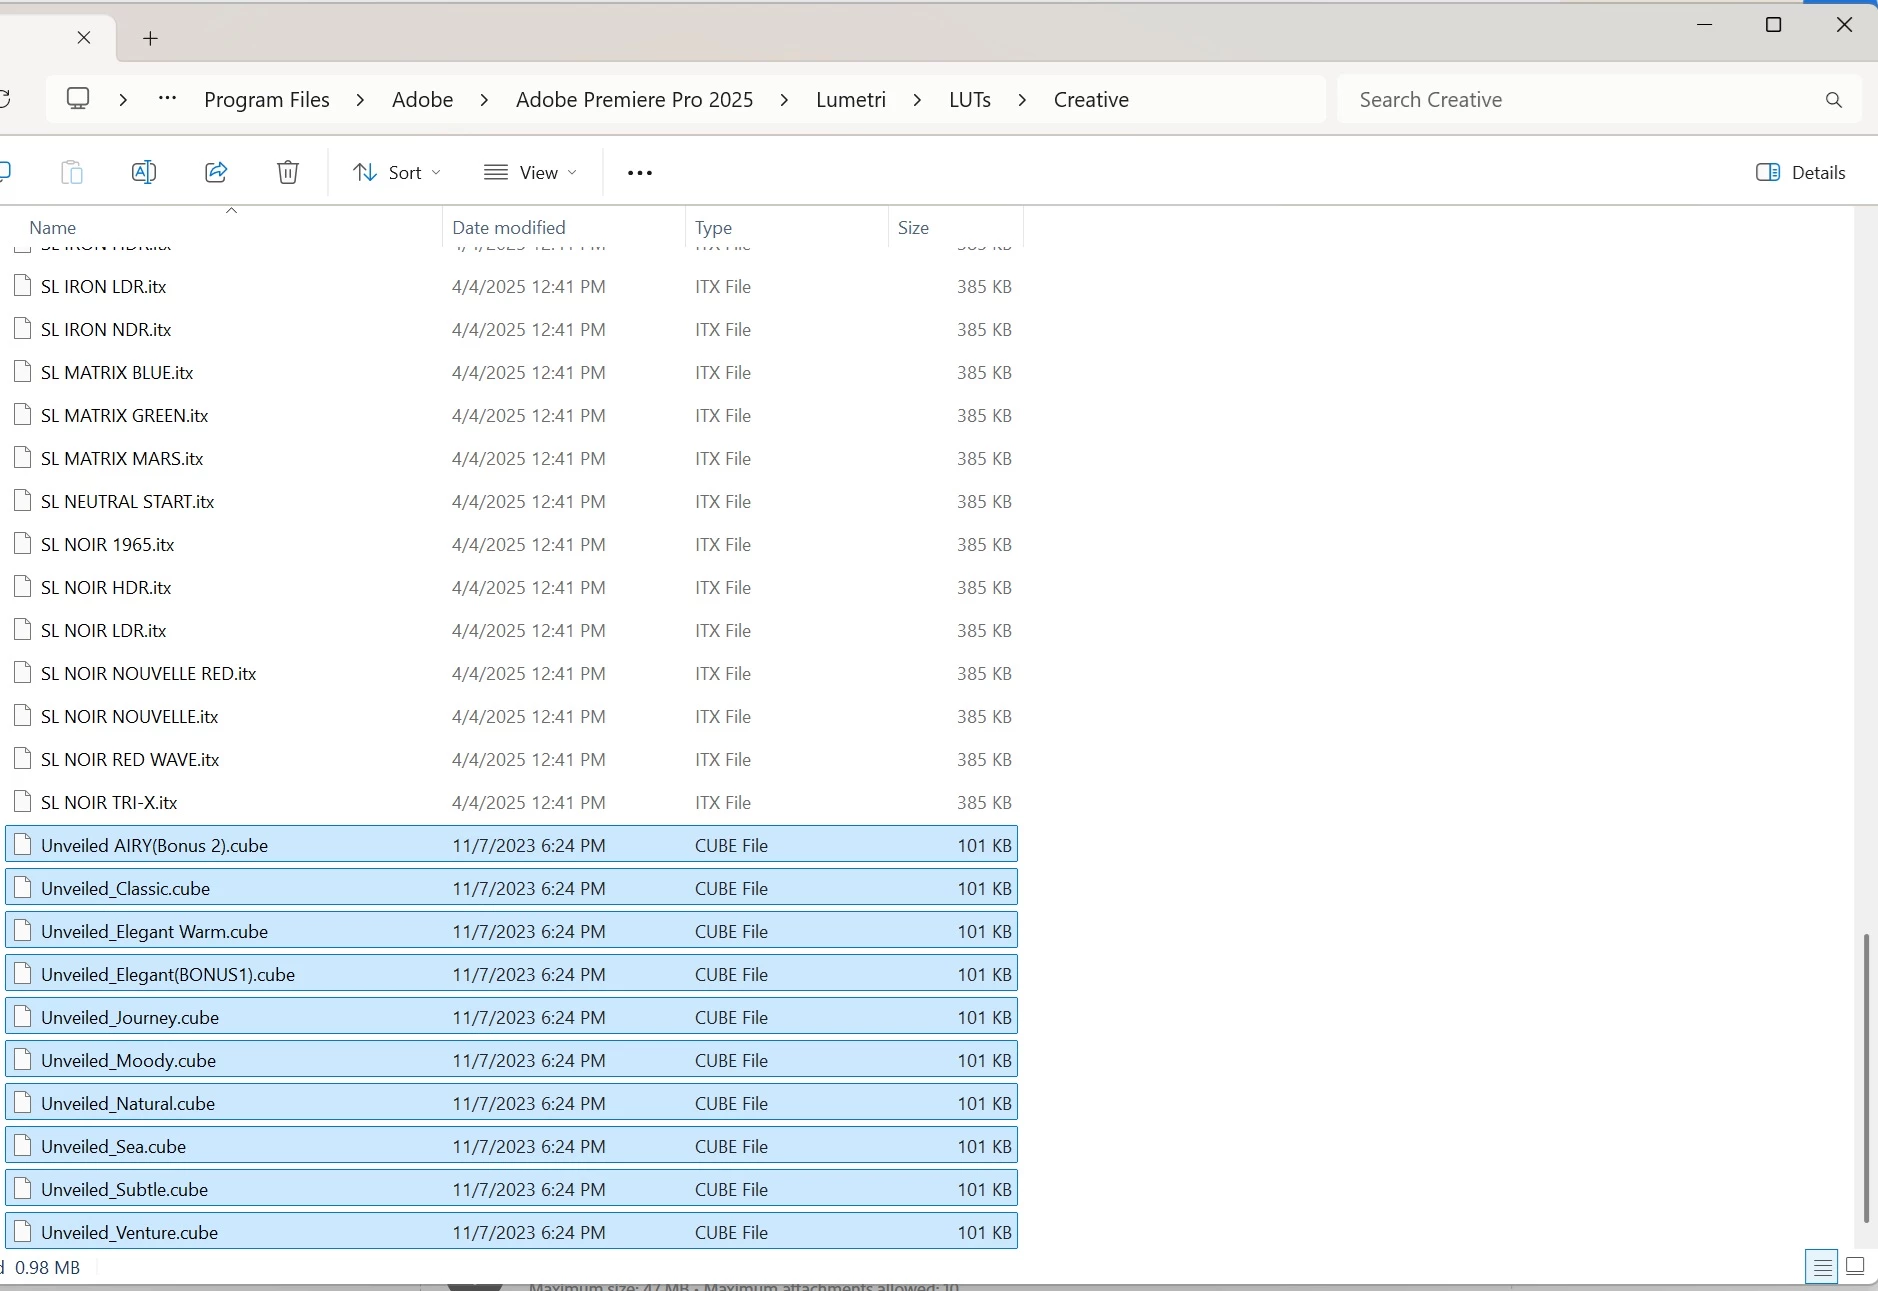1878x1291 pixels.
Task: Switch to details list view icon
Action: [x=1823, y=1267]
